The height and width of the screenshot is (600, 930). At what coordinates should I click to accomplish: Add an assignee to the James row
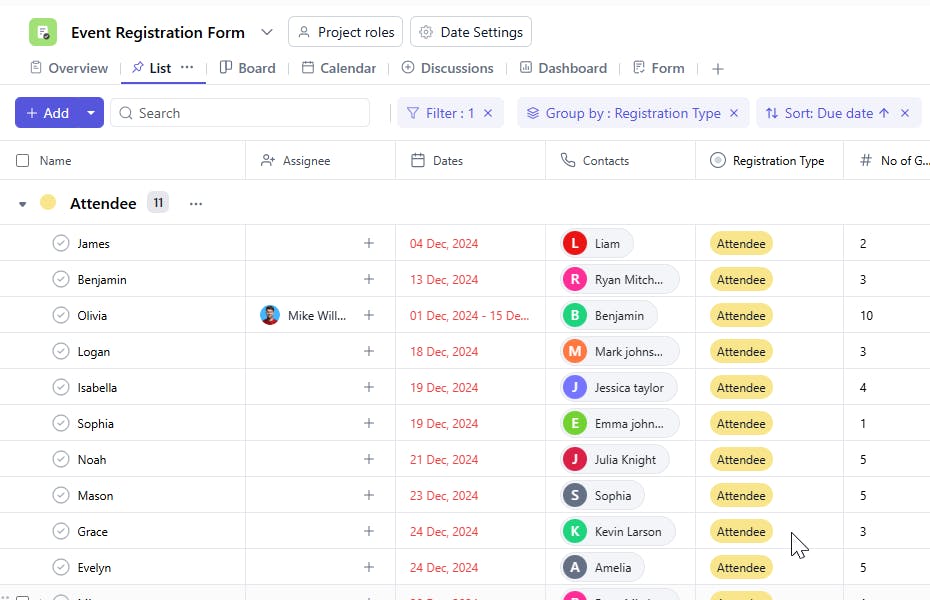pyautogui.click(x=368, y=243)
